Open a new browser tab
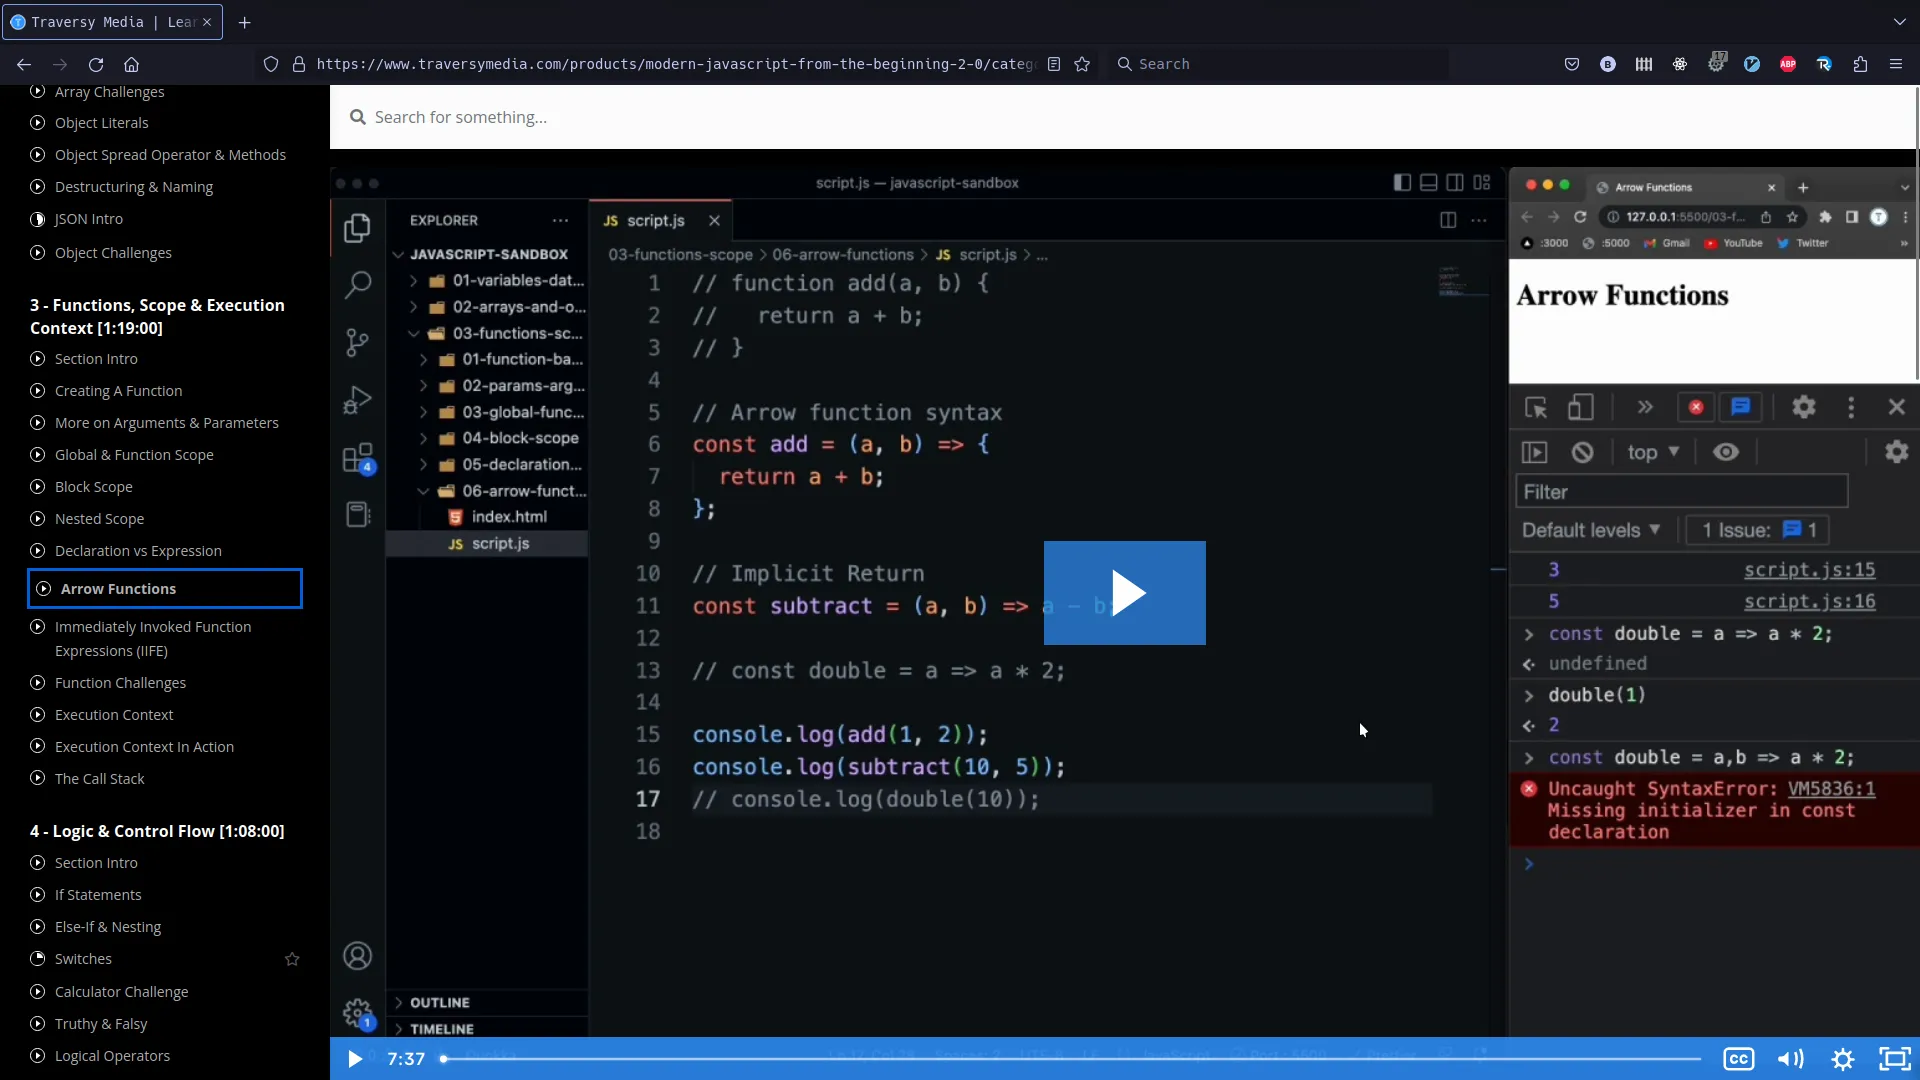This screenshot has height=1080, width=1920. coord(244,22)
